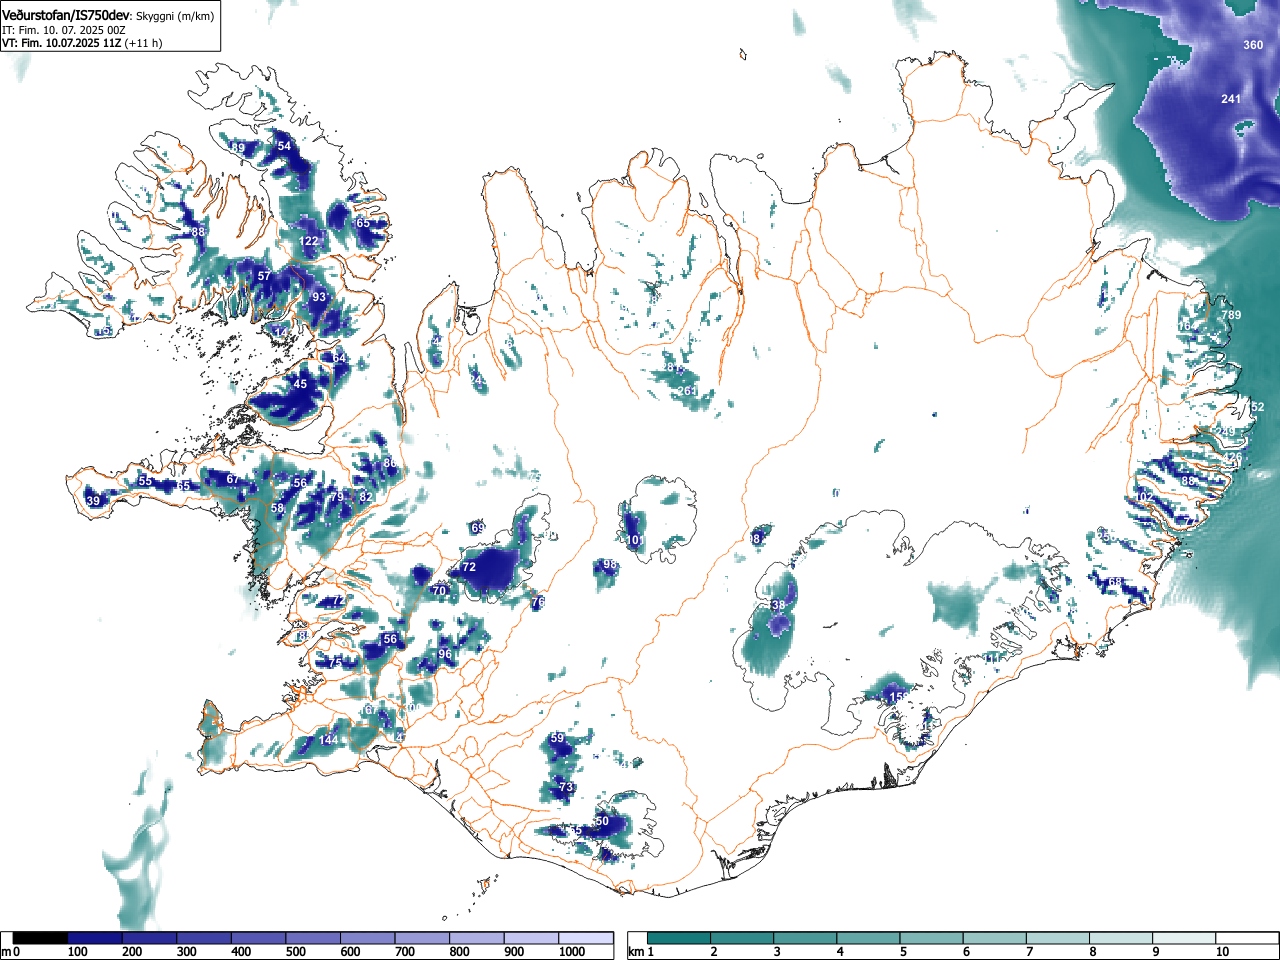
Task: Click the 70 visibility value
Action: (438, 591)
